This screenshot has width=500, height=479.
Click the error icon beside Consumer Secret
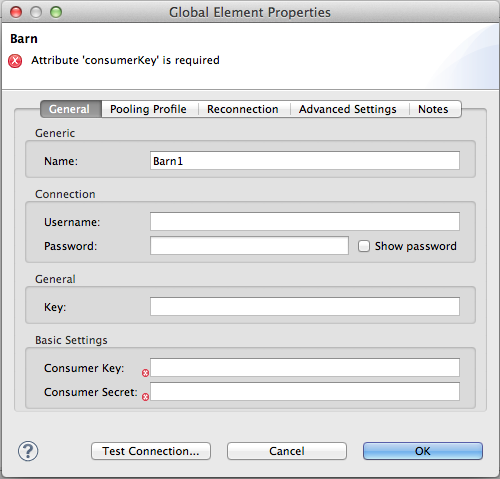[145, 397]
